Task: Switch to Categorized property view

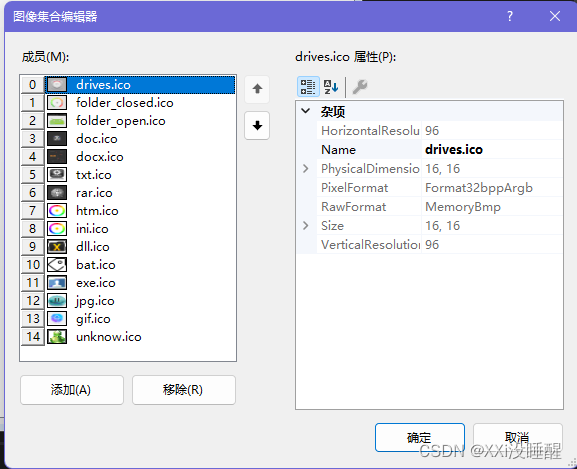Action: [x=308, y=87]
